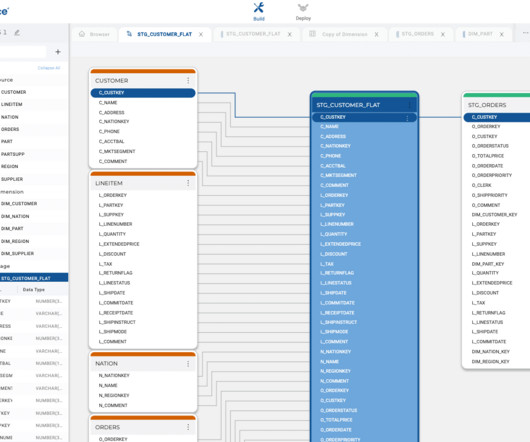Image resolution: width=530 pixels, height=442 pixels.
Task: Select DIM_NATION in the sidebar tree
Action: (15, 216)
